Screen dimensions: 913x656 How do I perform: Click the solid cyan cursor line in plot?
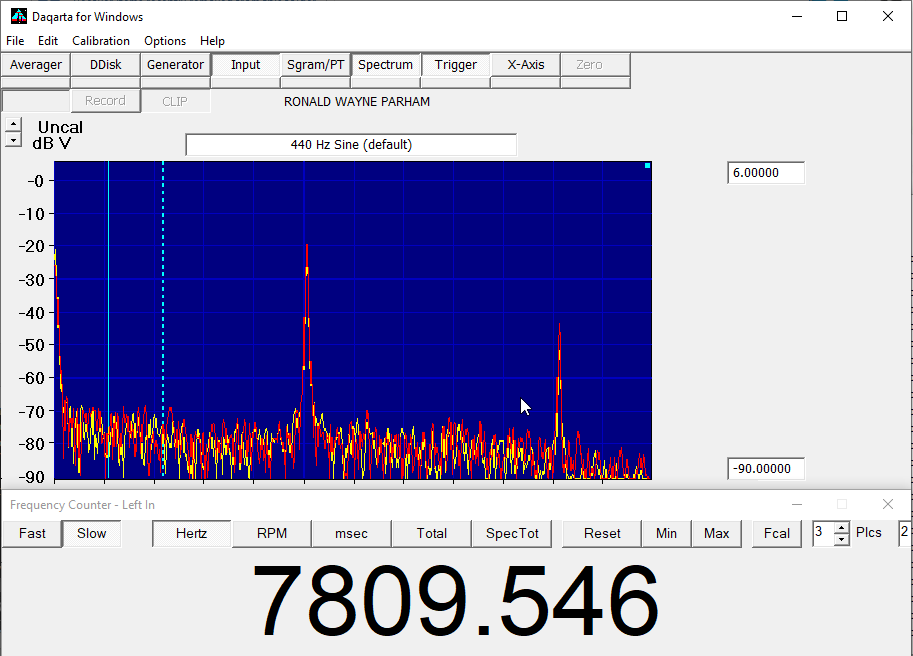coord(108,300)
